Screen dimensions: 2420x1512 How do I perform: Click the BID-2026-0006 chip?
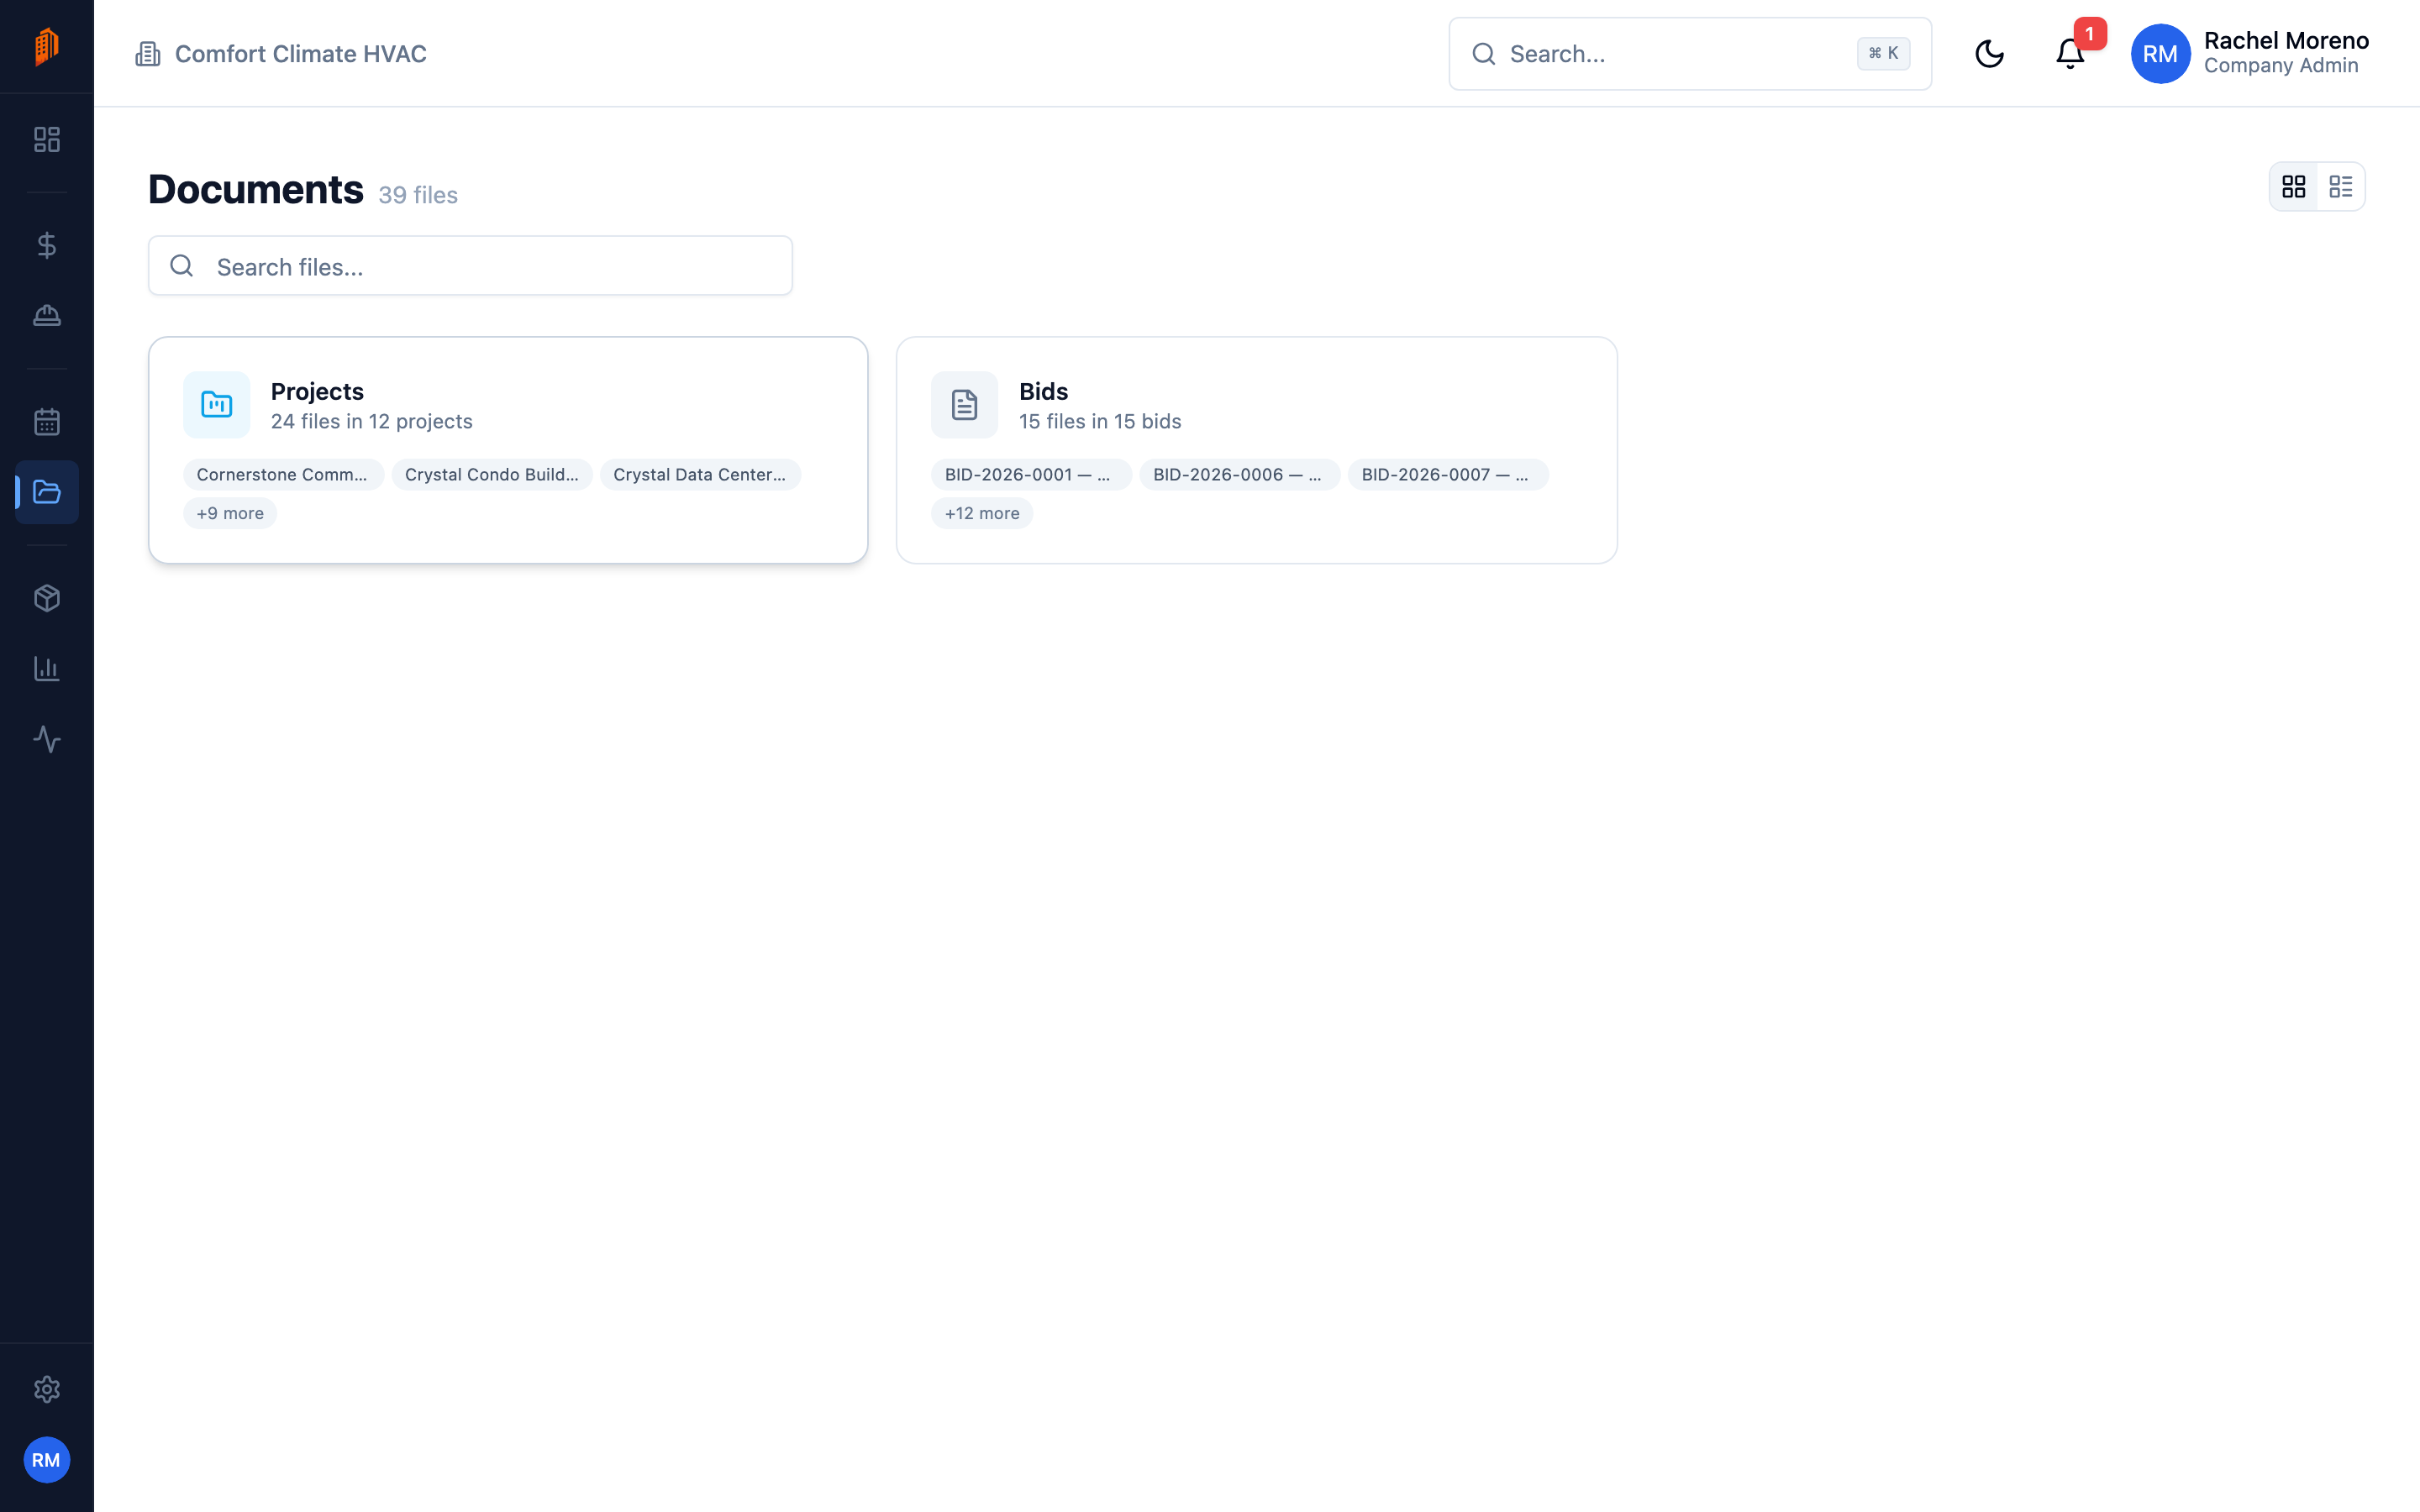(x=1240, y=475)
